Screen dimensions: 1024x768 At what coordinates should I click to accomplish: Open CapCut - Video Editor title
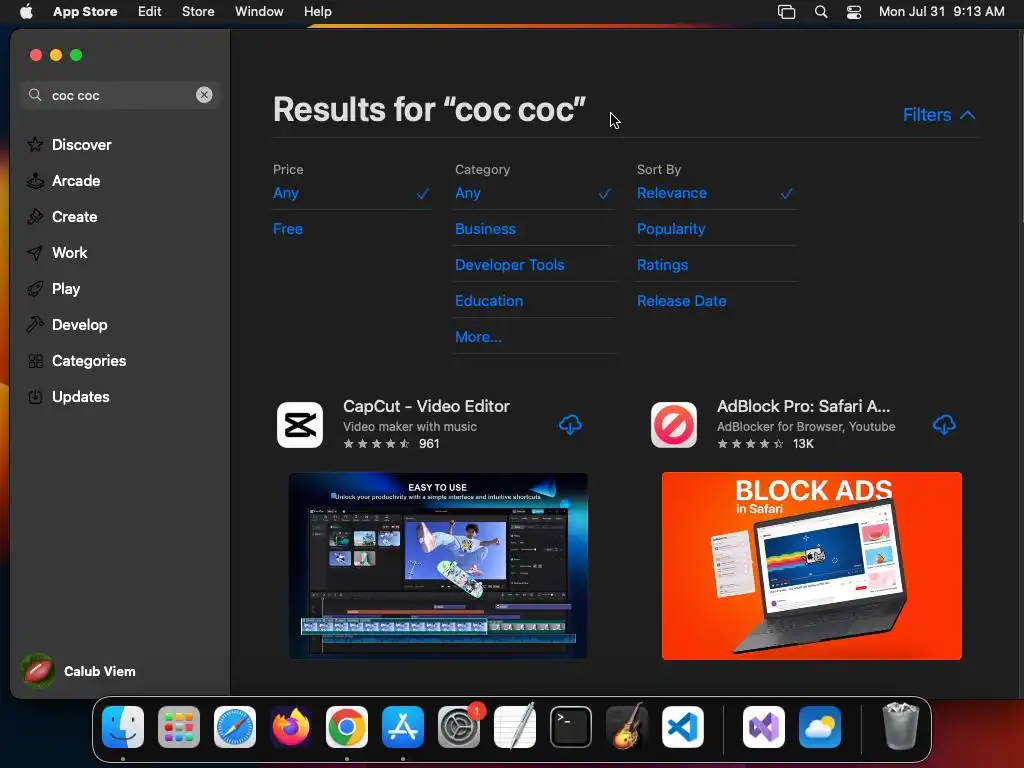click(x=426, y=406)
